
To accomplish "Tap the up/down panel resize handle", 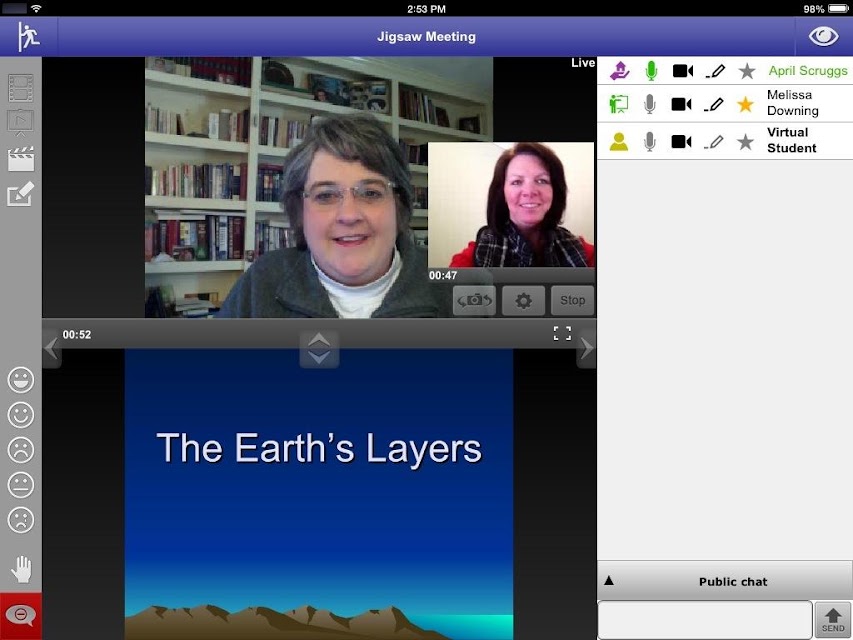I will pos(319,349).
